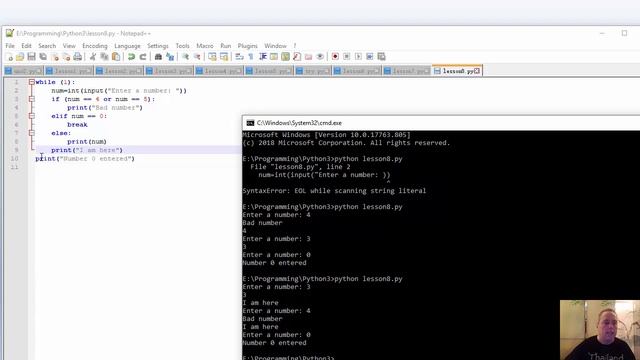The width and height of the screenshot is (640, 360).
Task: Click the Save Recorded Macro icon
Action: click(x=381, y=57)
